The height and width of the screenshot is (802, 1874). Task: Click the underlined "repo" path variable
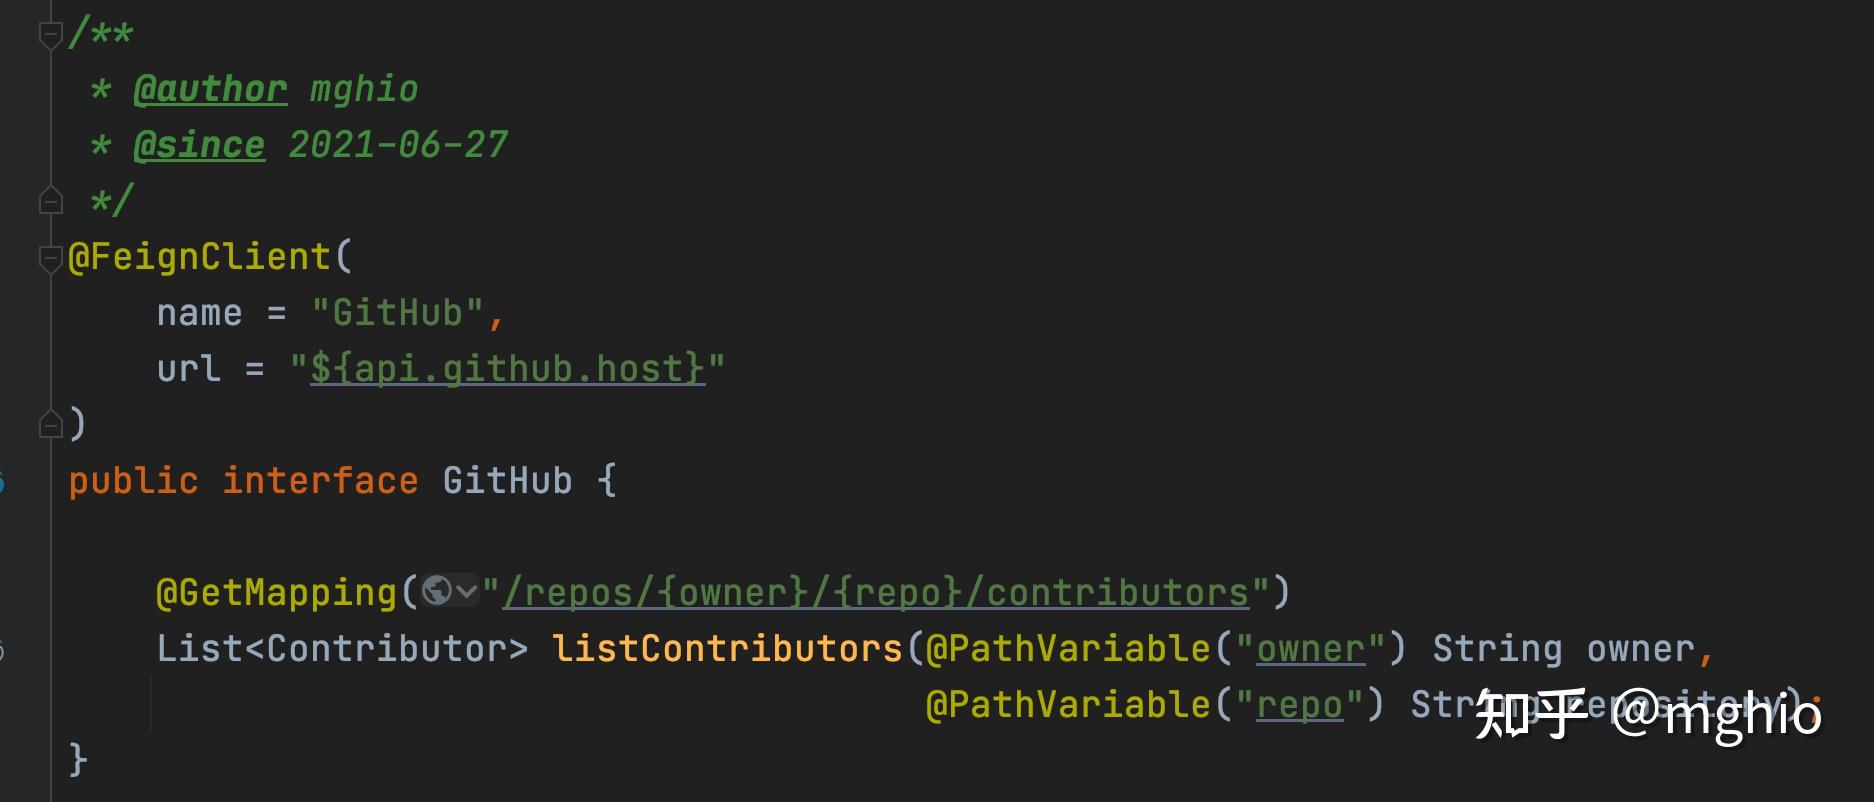[x=1299, y=705]
